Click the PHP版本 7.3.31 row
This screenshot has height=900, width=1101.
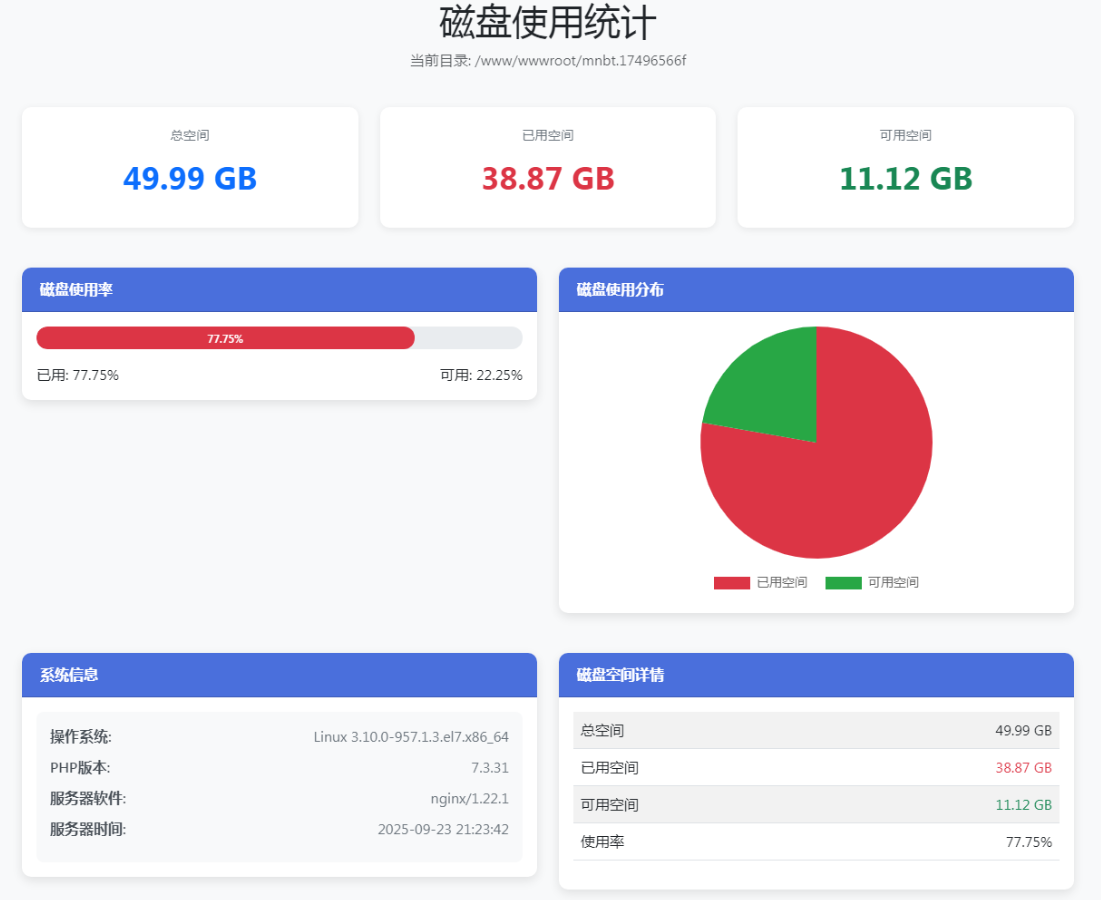pos(279,768)
